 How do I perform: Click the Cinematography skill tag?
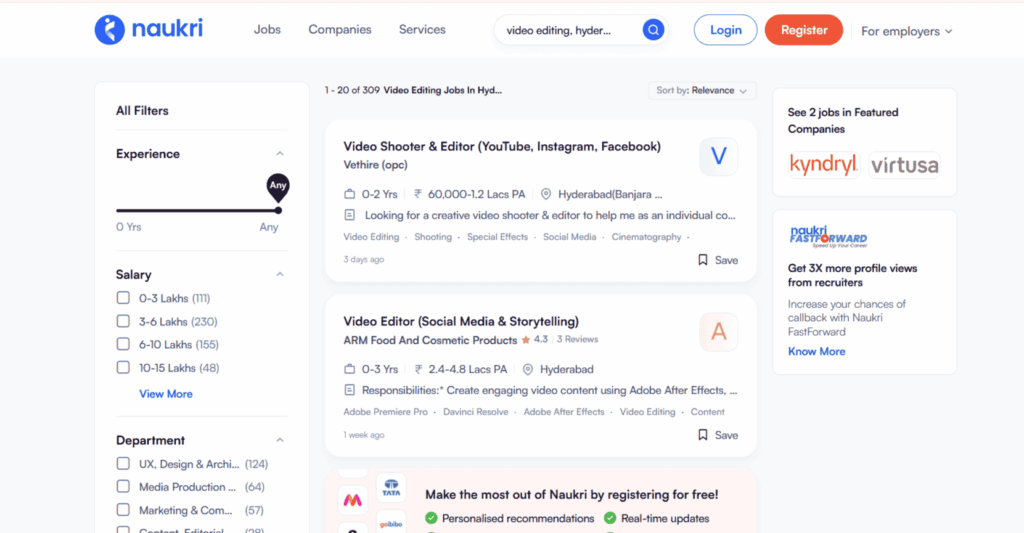tap(647, 237)
